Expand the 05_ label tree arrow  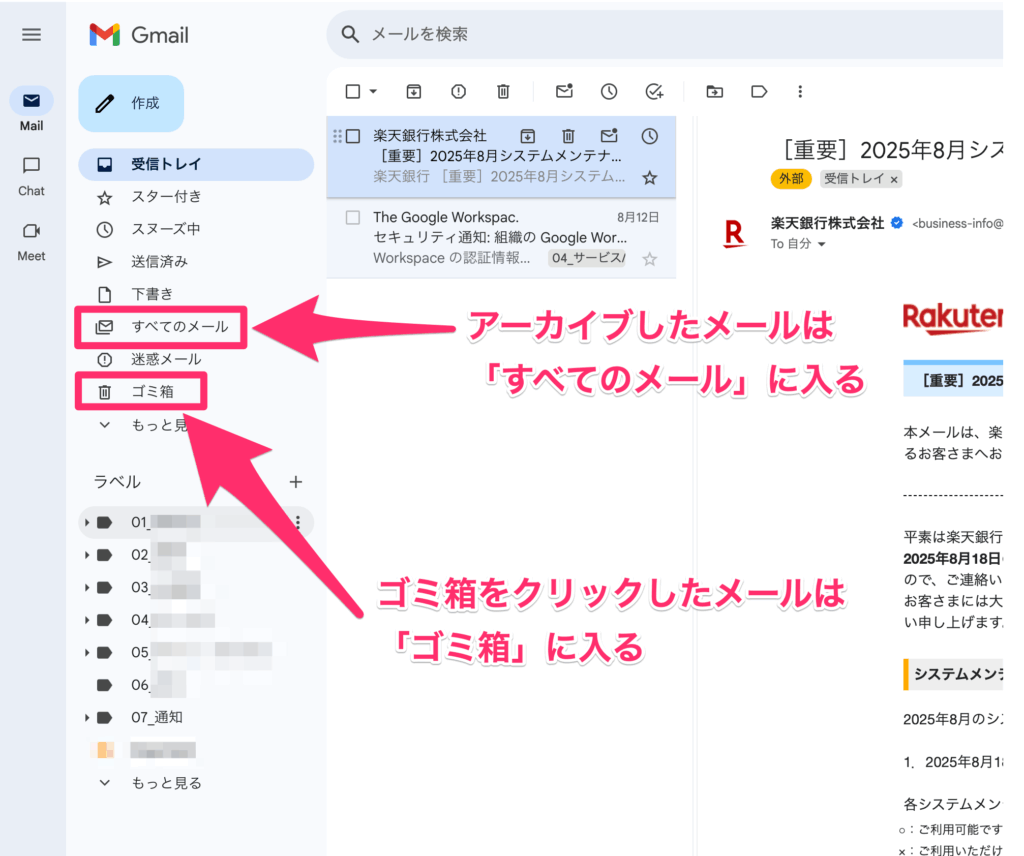[87, 652]
